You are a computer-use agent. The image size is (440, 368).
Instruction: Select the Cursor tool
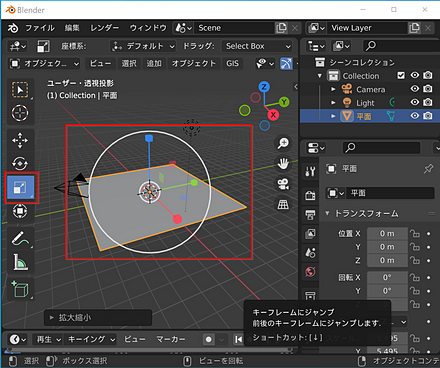coord(20,113)
